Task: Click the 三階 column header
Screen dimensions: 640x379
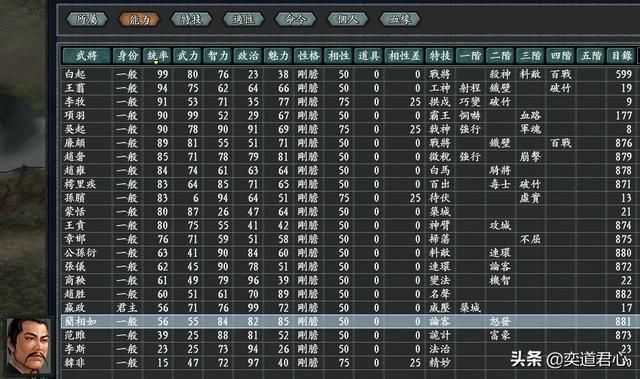Action: click(x=531, y=55)
